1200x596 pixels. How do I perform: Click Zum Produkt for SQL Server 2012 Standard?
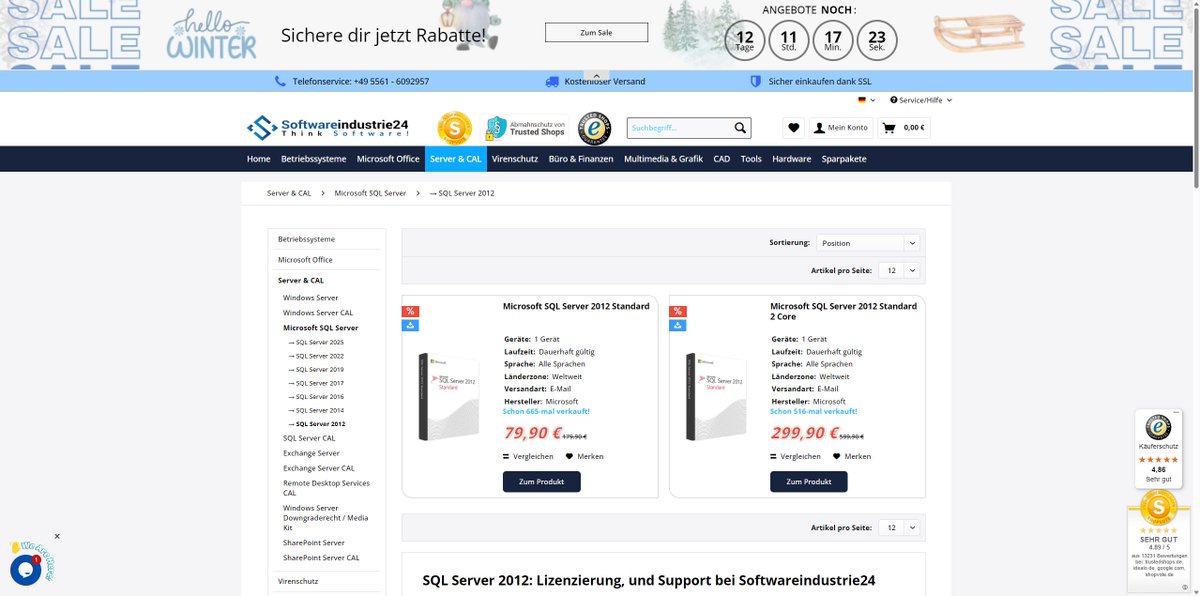click(x=542, y=481)
